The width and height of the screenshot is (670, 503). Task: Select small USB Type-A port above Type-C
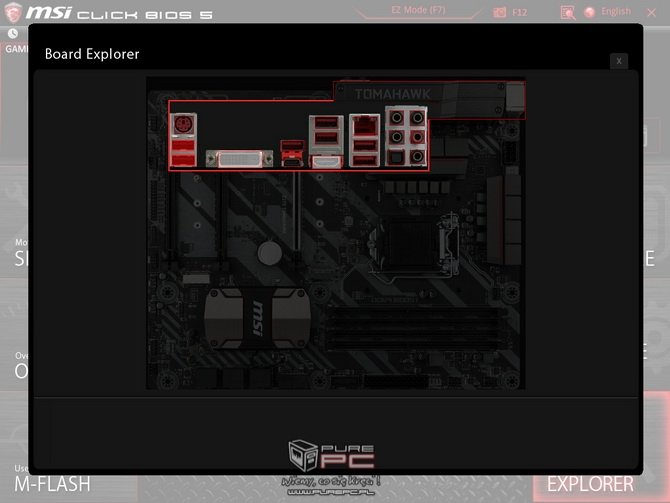292,146
